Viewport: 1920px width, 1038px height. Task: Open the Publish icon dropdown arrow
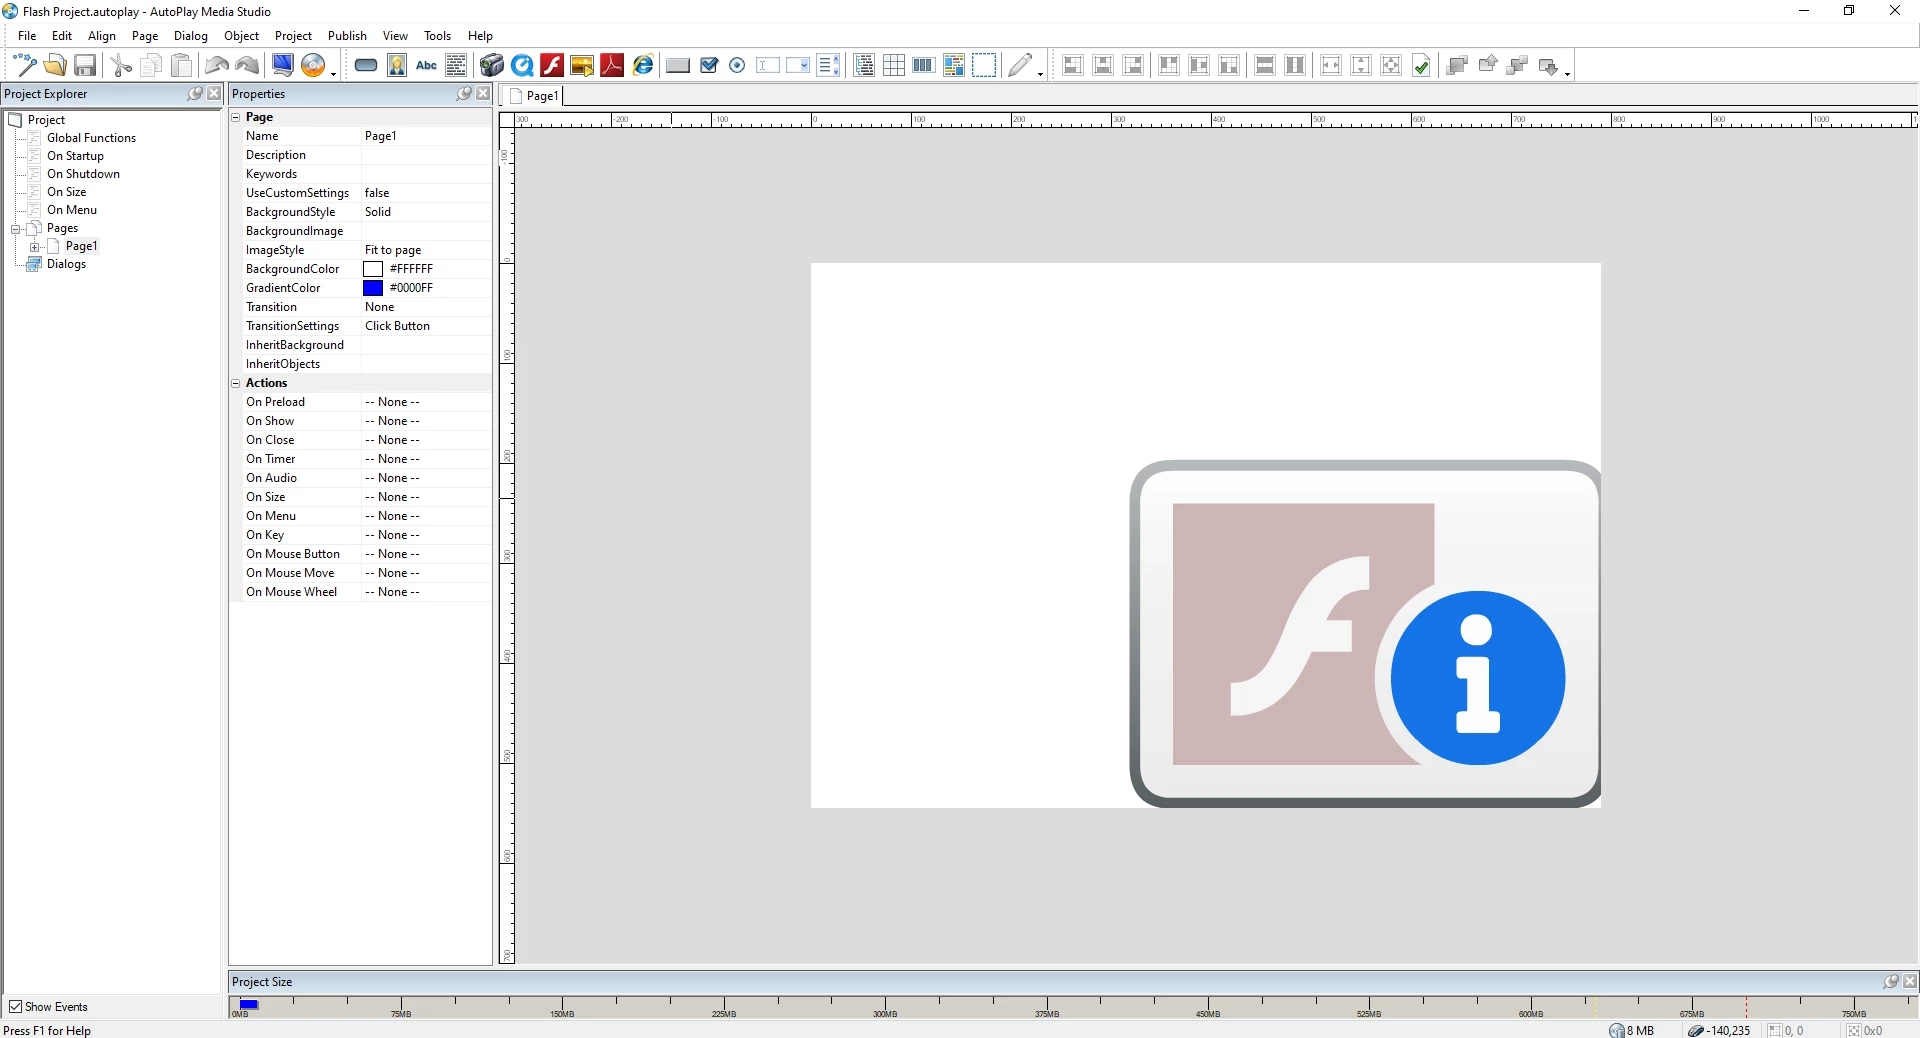(333, 72)
